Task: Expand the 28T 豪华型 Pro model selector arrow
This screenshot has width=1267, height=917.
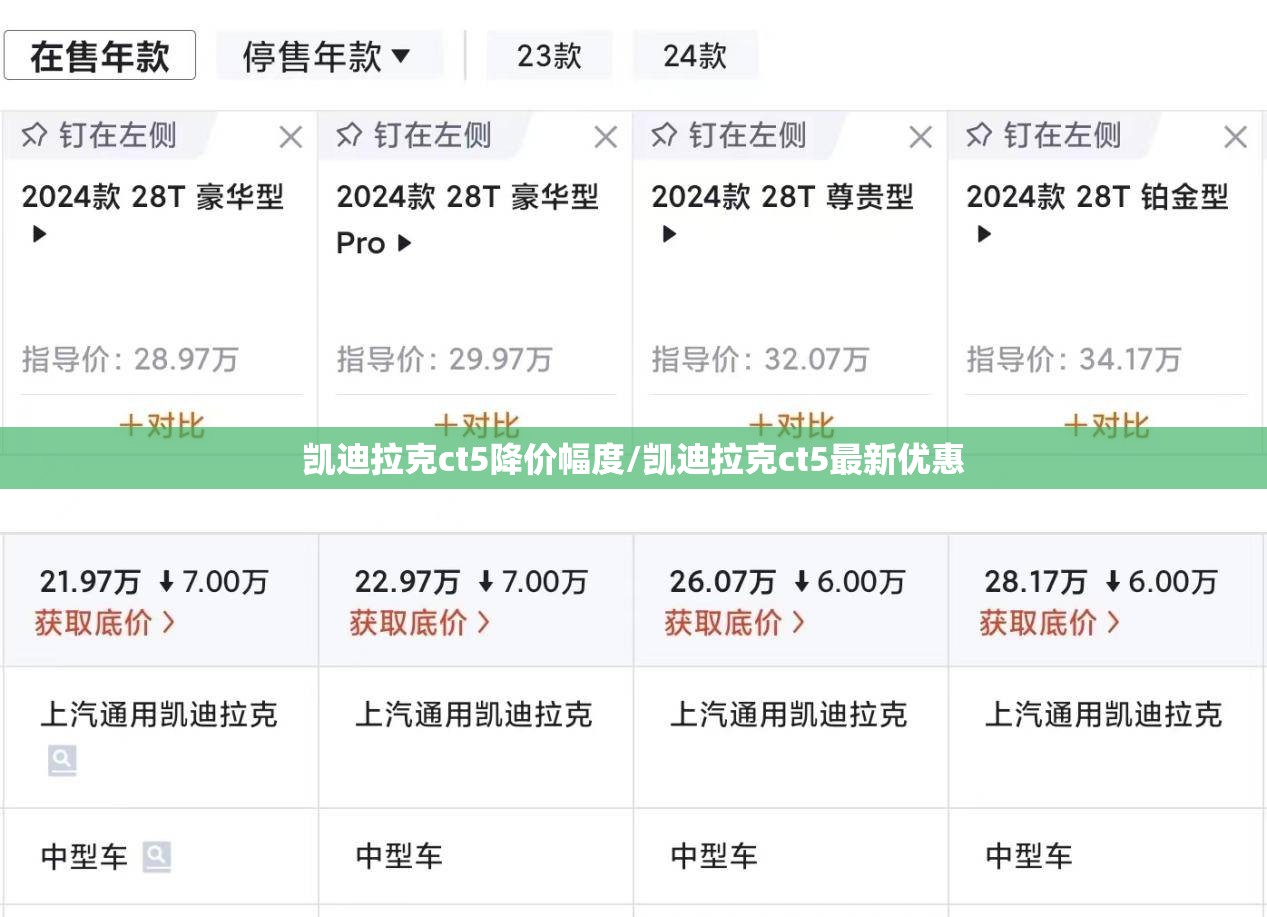Action: click(x=404, y=242)
